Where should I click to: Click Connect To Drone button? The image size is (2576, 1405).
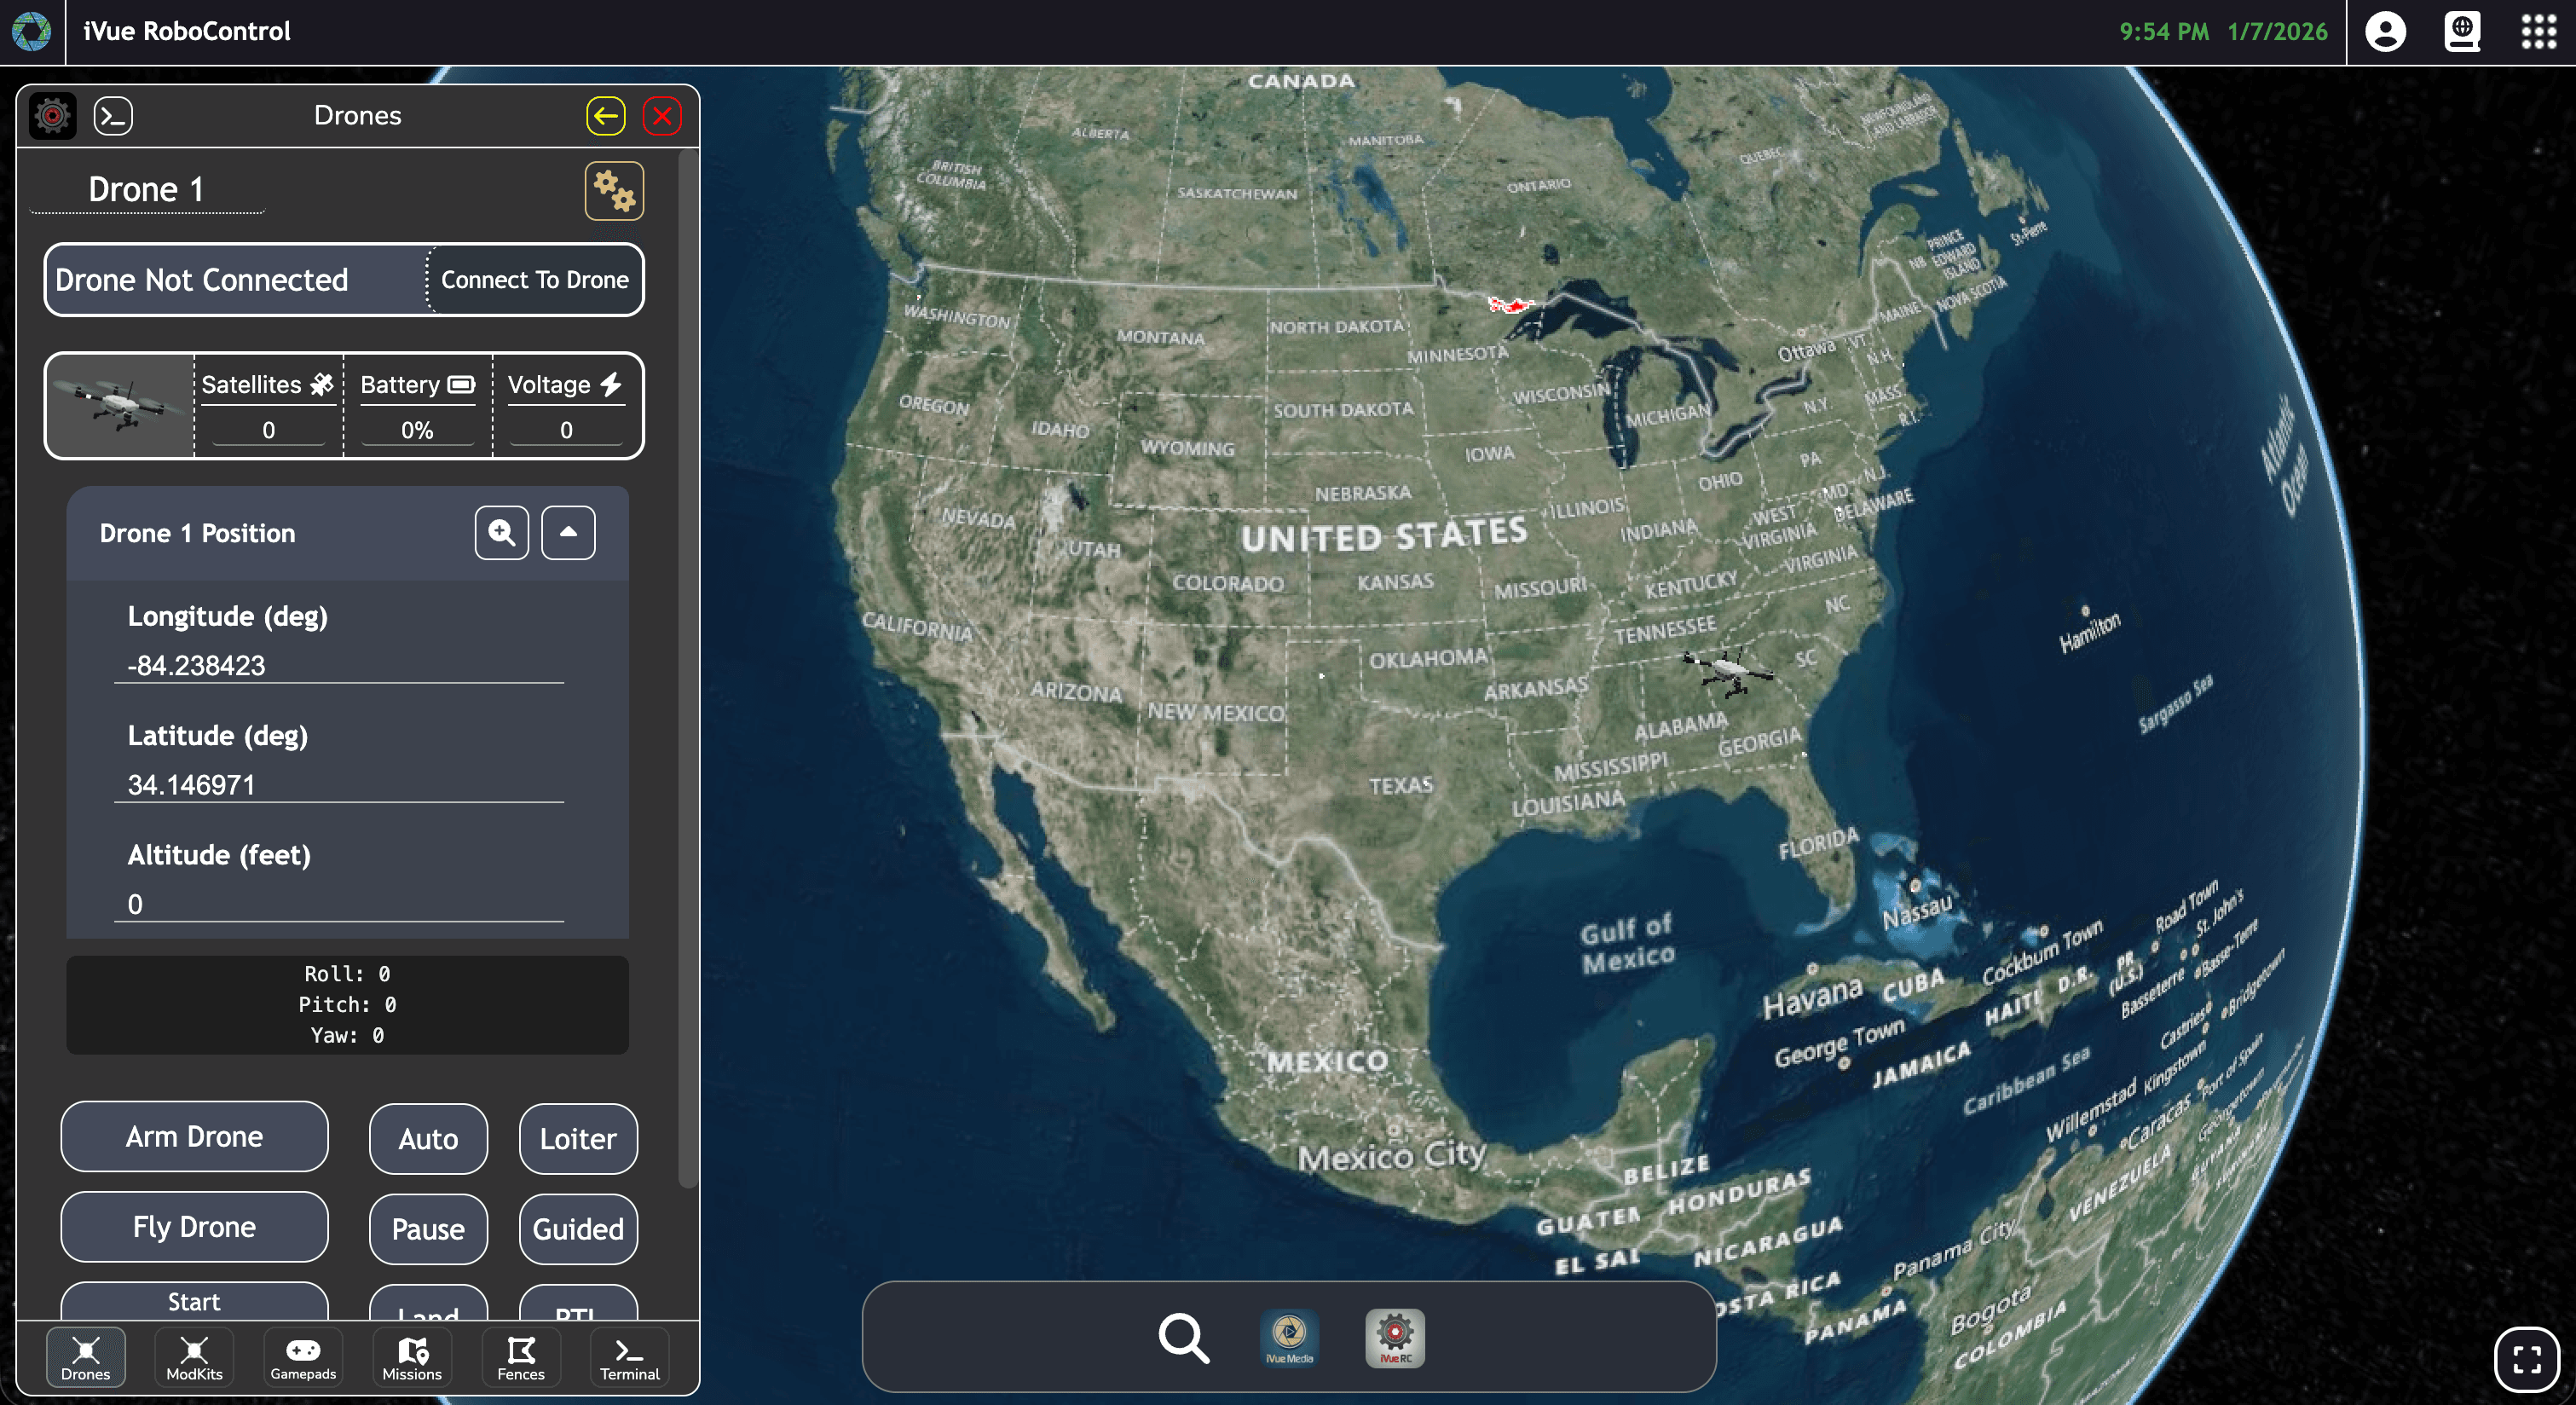534,280
